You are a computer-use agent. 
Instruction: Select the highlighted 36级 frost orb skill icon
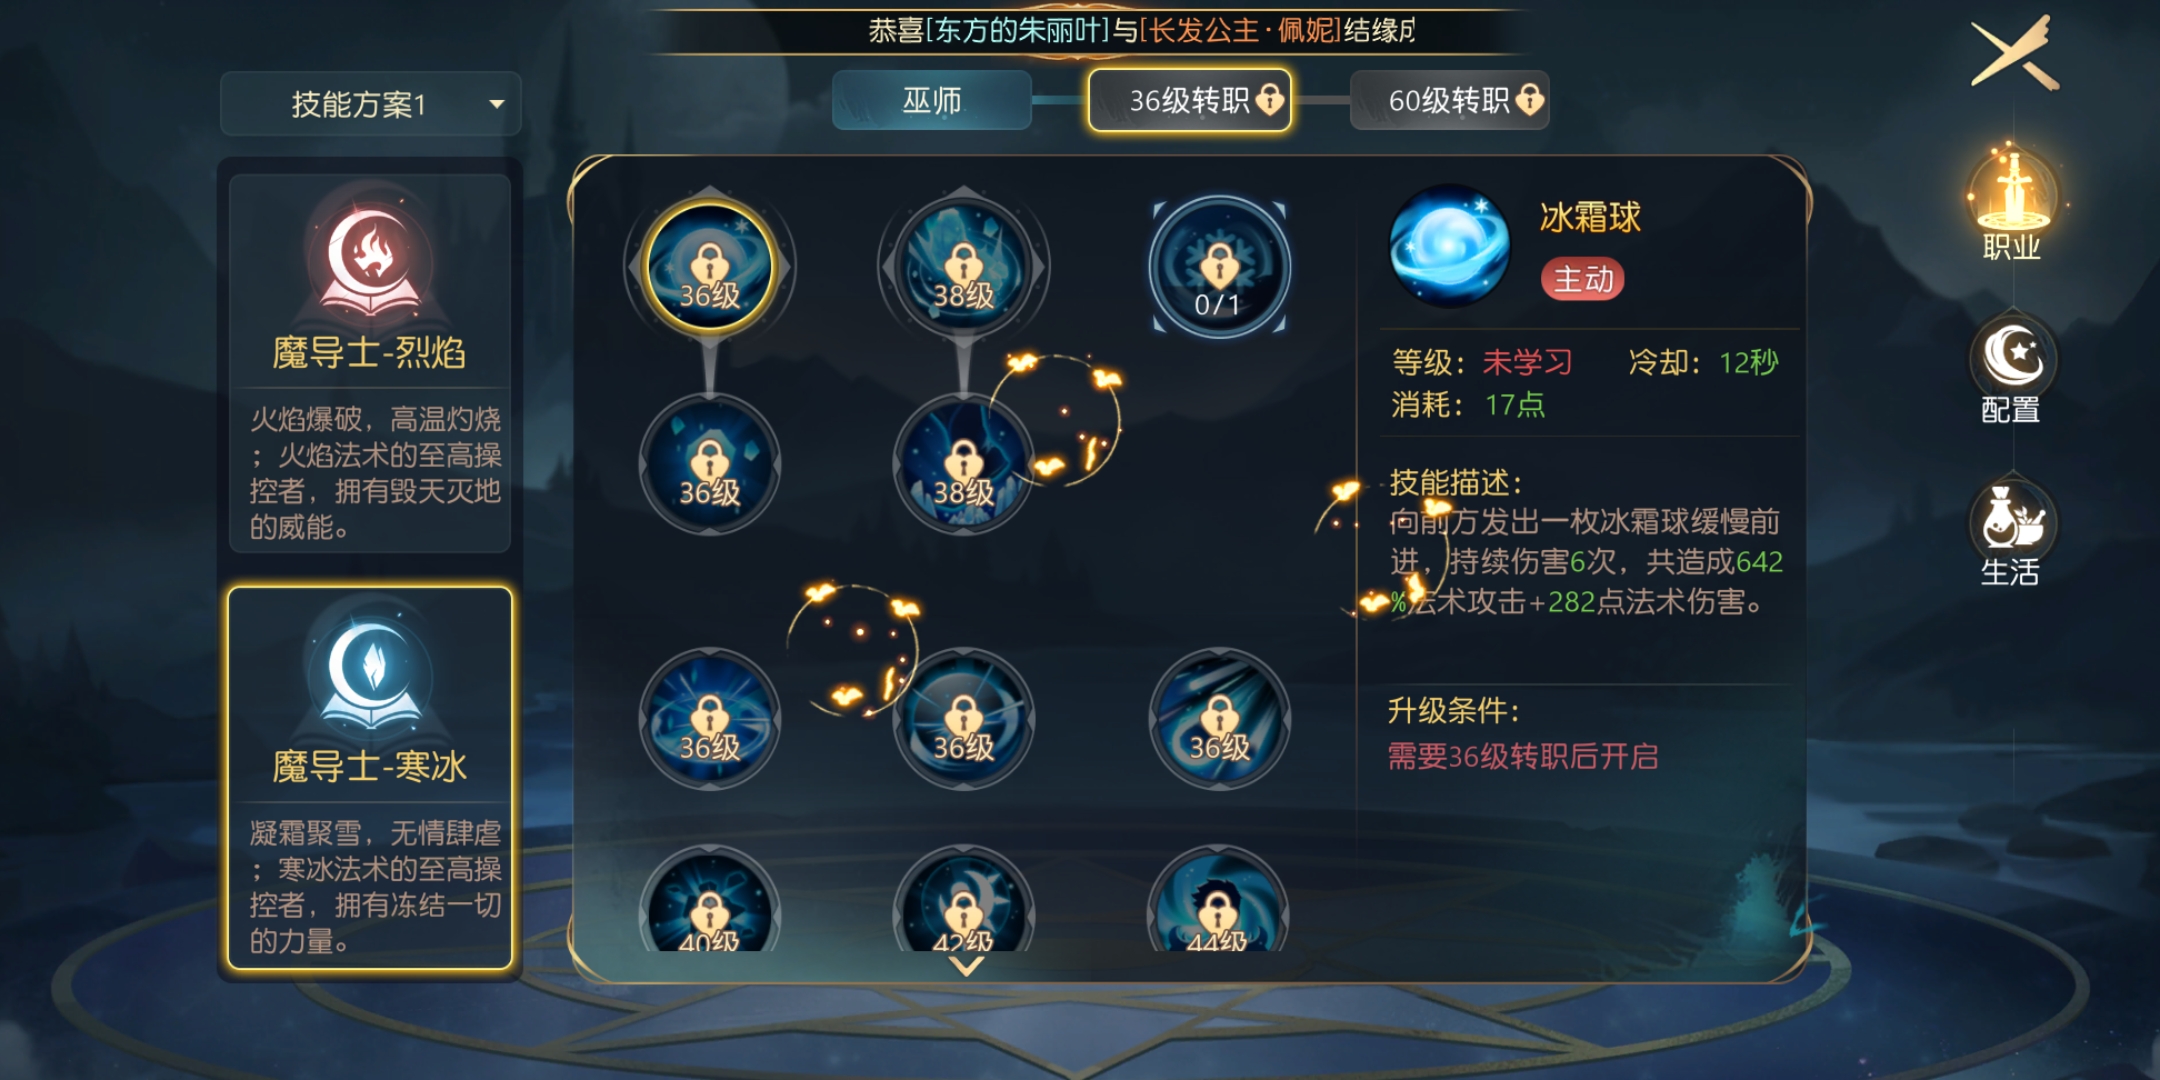(710, 267)
